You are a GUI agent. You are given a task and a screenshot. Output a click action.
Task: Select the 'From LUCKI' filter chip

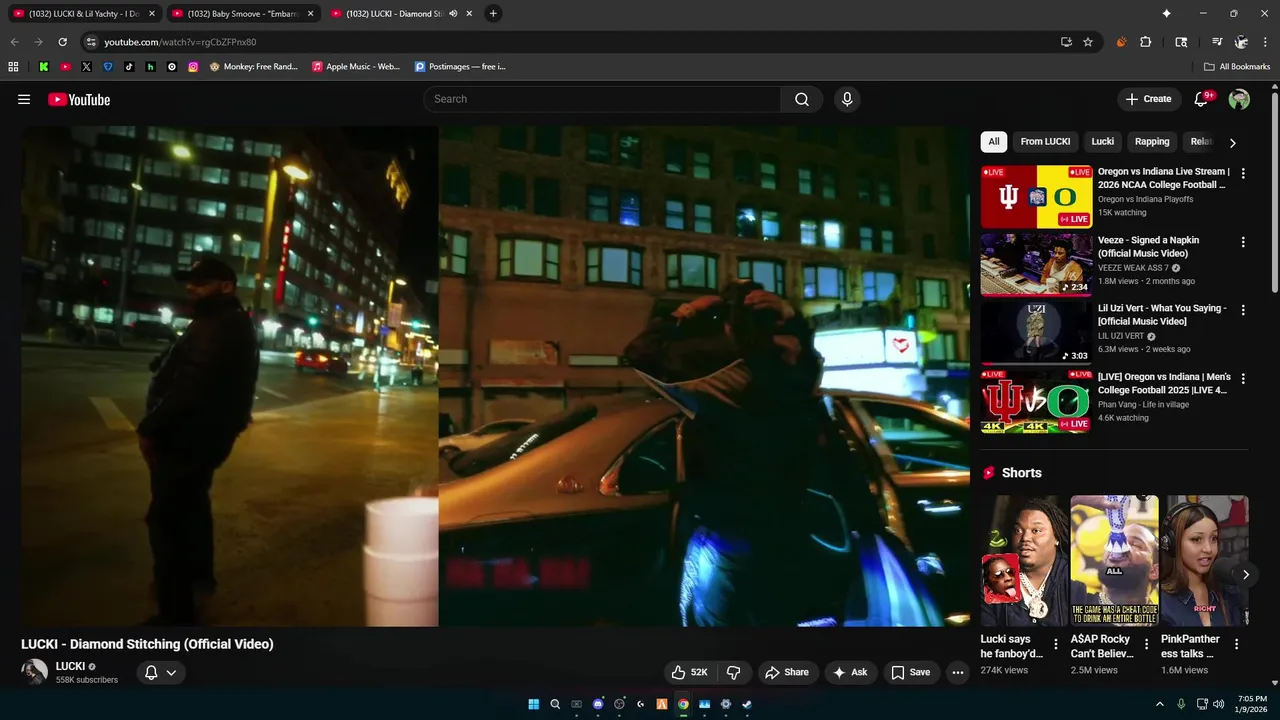[1045, 142]
